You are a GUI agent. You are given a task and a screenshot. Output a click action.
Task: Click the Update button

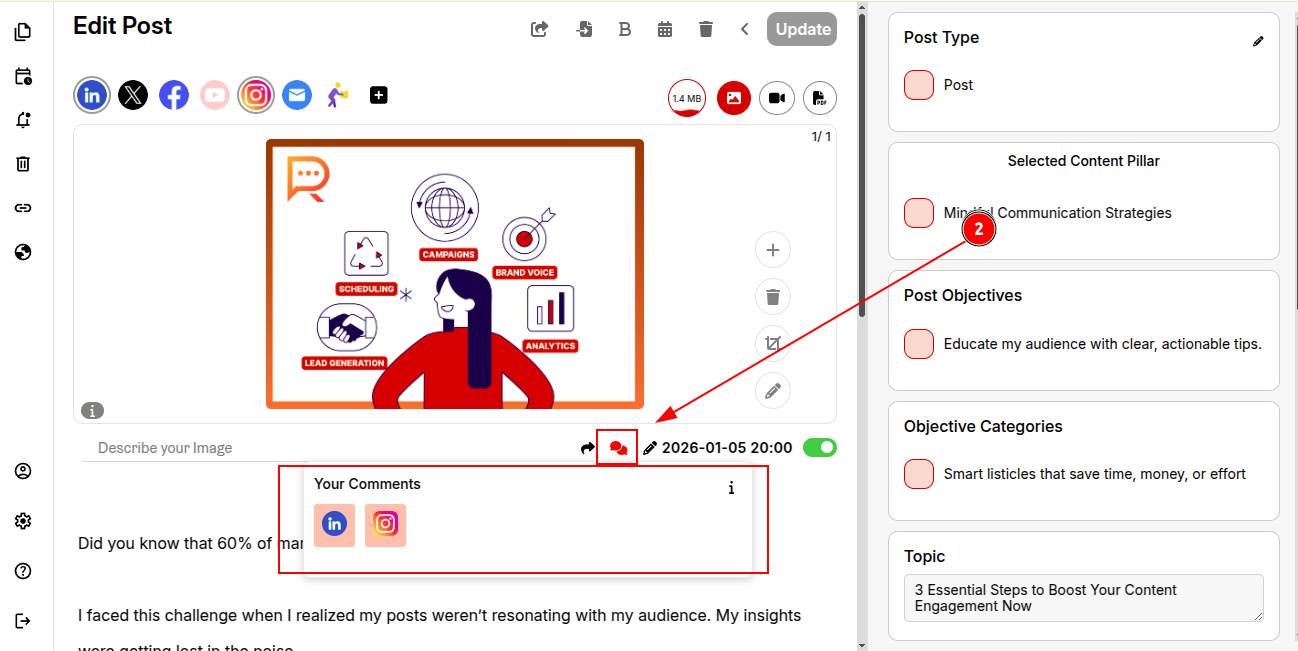(802, 29)
